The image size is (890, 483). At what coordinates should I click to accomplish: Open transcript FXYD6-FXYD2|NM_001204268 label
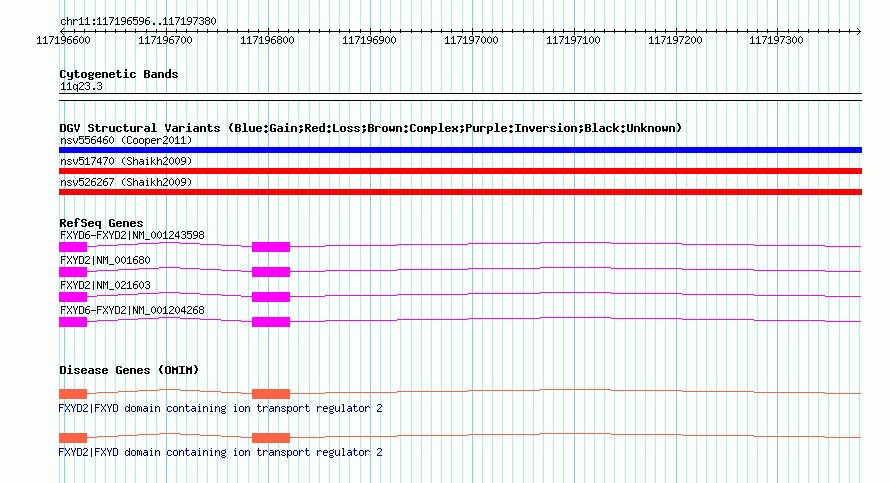[132, 310]
